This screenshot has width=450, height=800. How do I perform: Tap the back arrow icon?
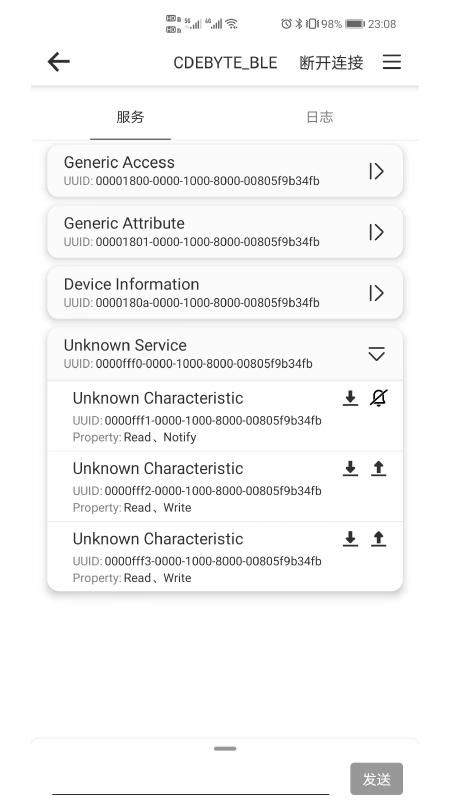pos(59,62)
